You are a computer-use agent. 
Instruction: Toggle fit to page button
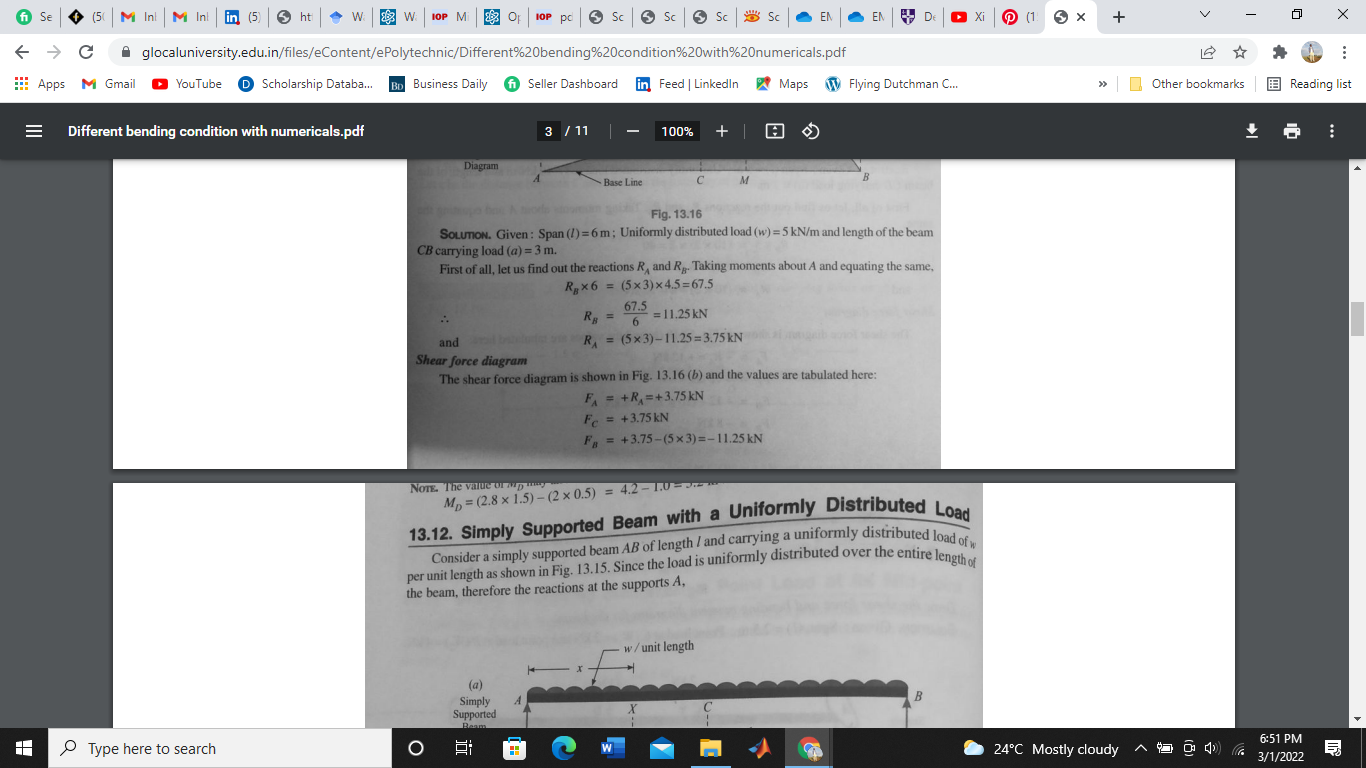click(774, 131)
